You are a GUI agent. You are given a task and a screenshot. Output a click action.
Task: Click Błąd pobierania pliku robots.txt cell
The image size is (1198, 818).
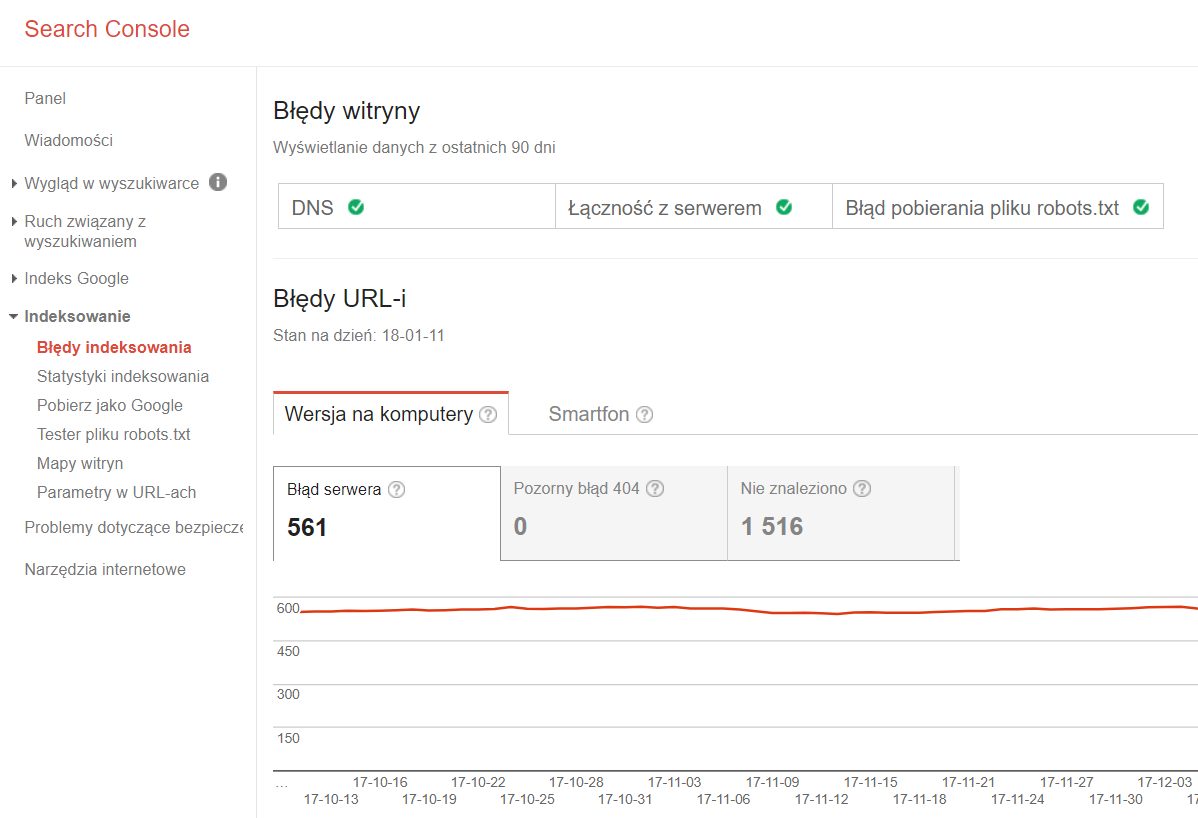click(x=998, y=206)
